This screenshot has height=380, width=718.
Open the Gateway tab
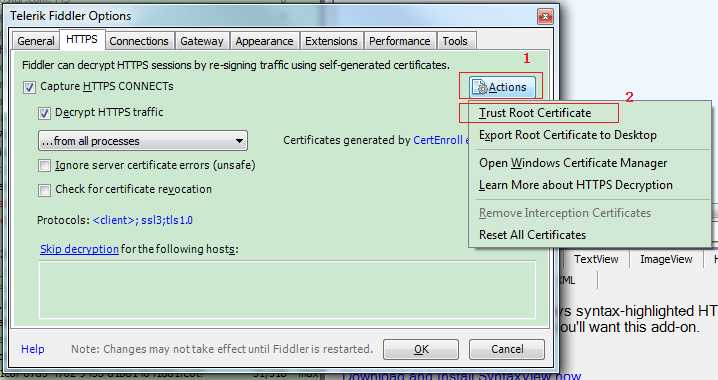point(201,41)
